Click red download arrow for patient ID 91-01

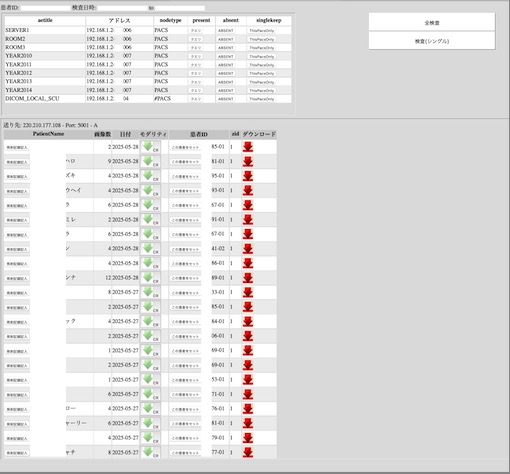248,220
